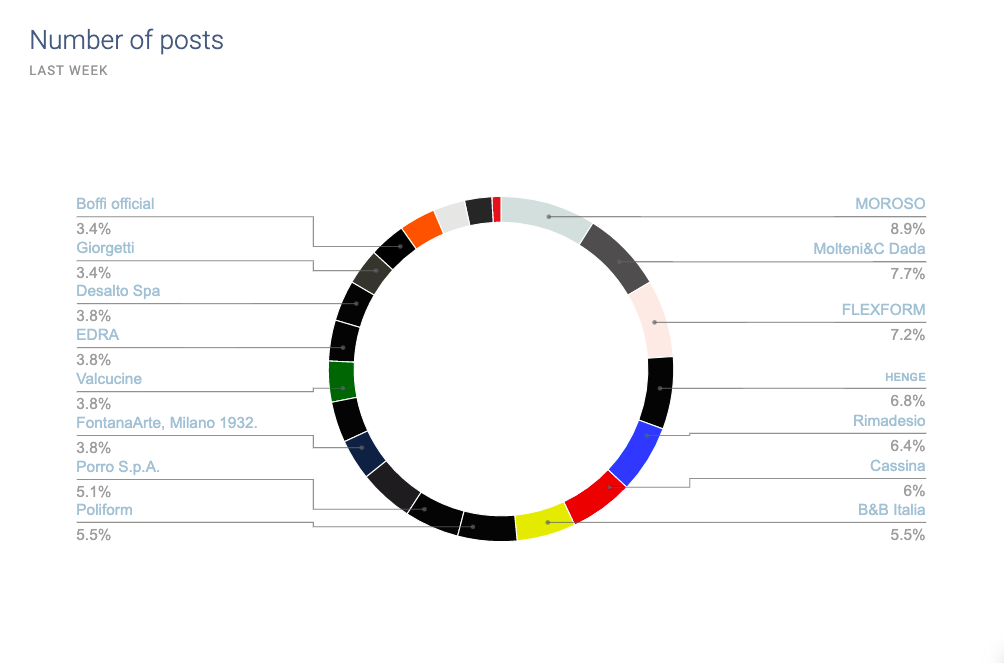Click the large red Cassina segment
This screenshot has width=1004, height=663.
point(595,497)
